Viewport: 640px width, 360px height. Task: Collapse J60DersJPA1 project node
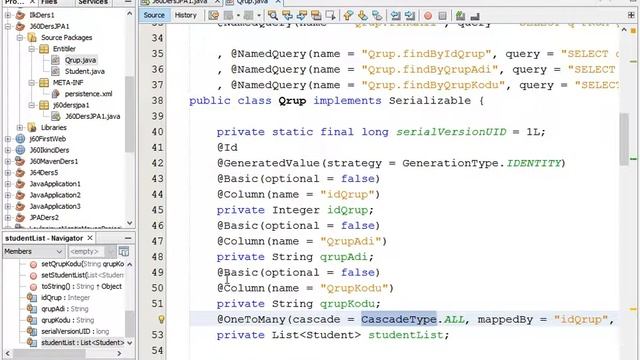click(x=8, y=27)
